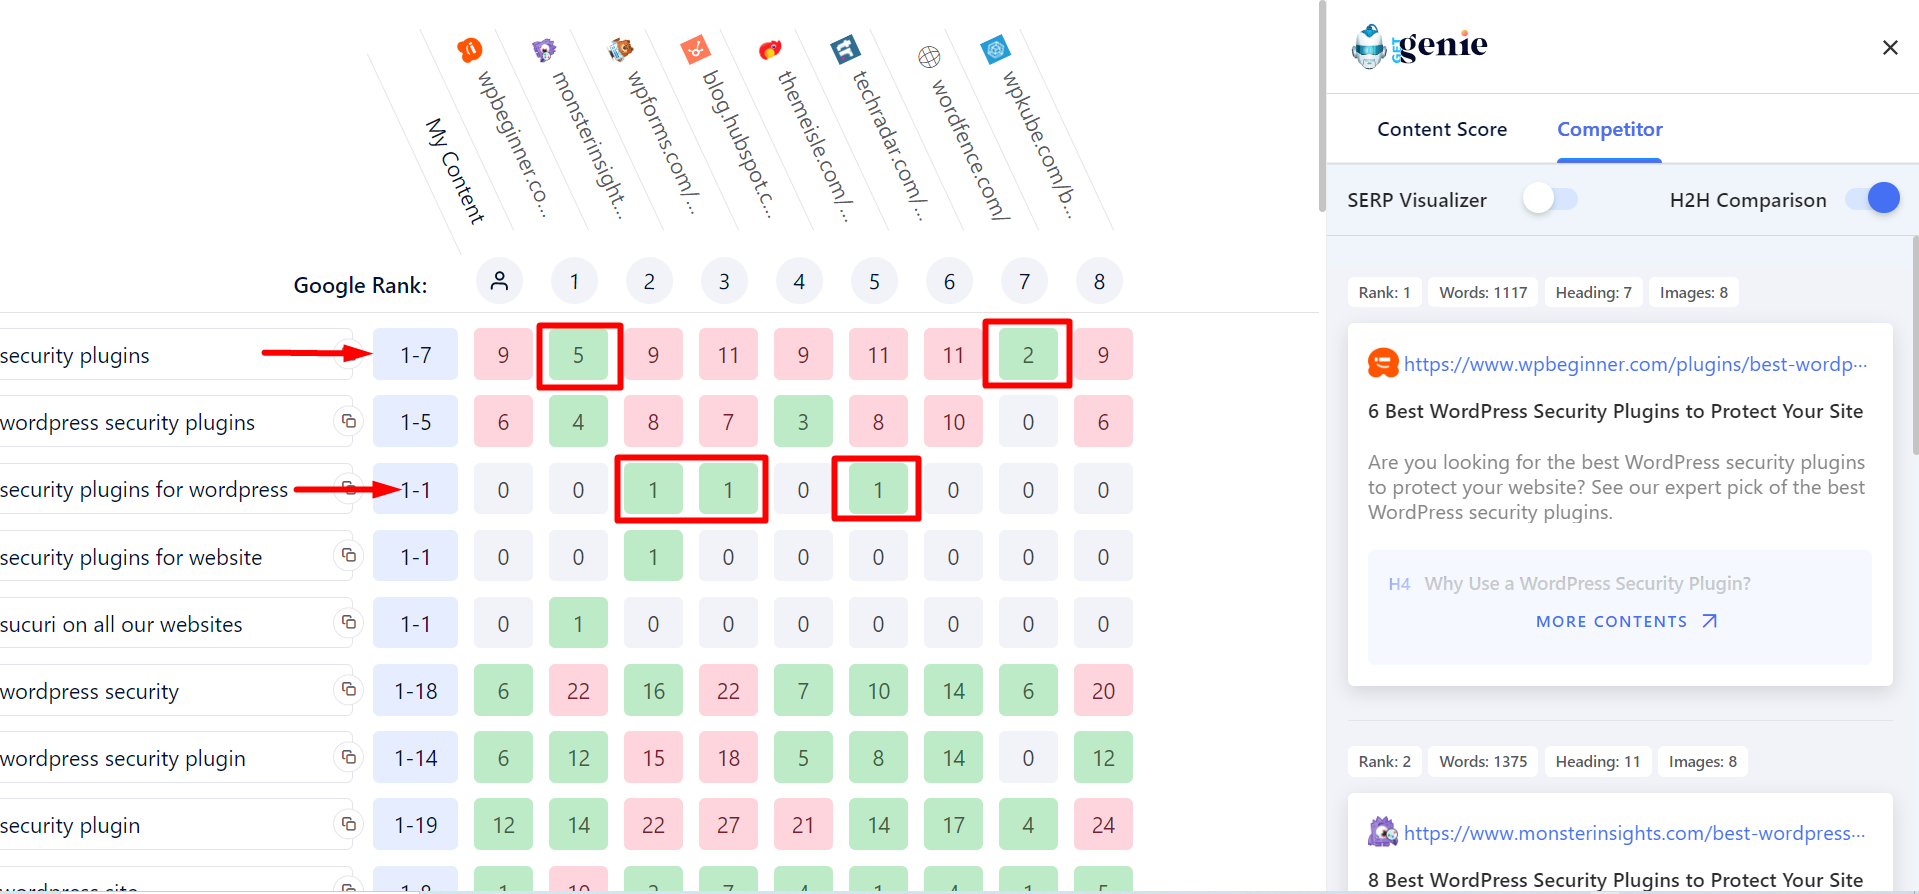This screenshot has height=894, width=1919.
Task: Select Google Rank 8 column
Action: [1099, 281]
